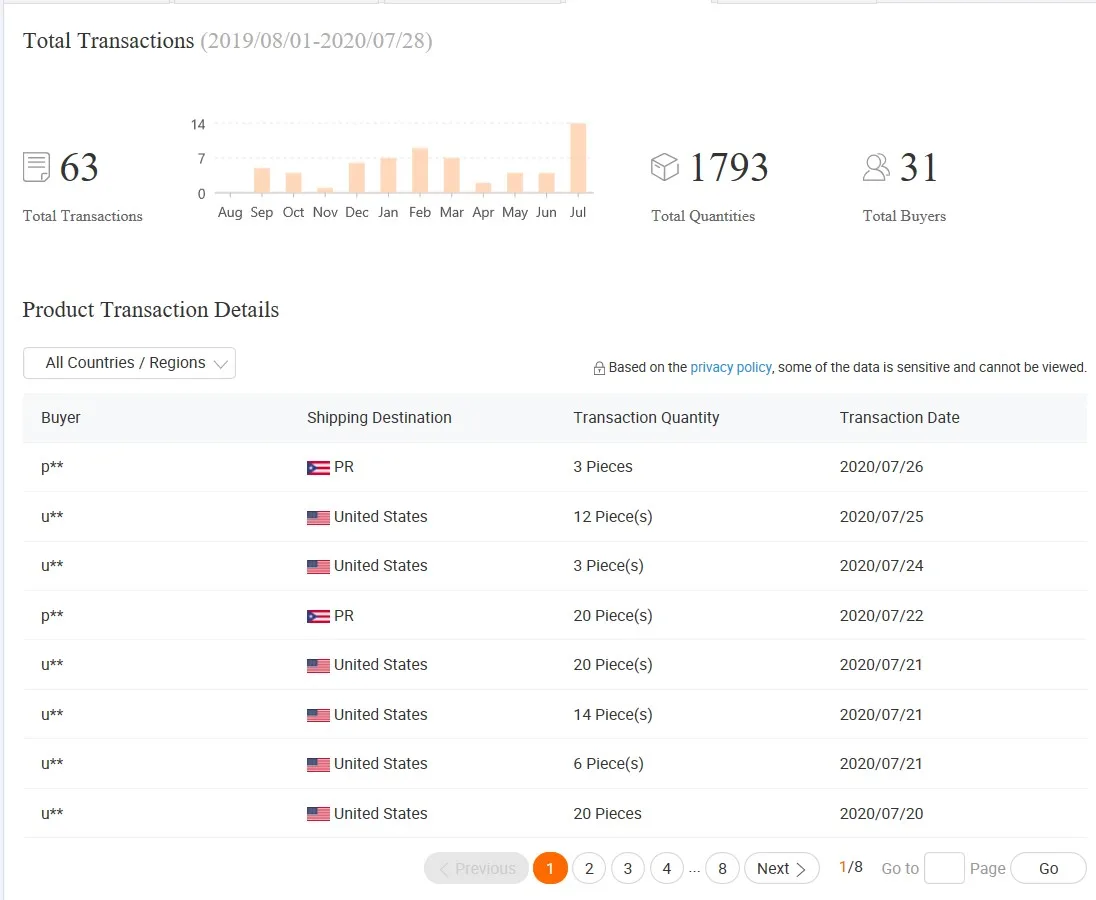Screen dimensions: 1096x900
Task: Click the PR flag in first row
Action: pyautogui.click(x=318, y=467)
